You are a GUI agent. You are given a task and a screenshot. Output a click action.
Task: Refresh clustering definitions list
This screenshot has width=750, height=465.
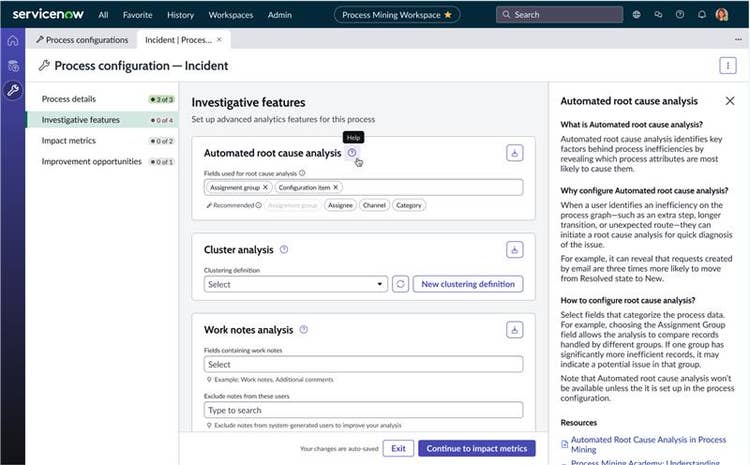(x=400, y=284)
